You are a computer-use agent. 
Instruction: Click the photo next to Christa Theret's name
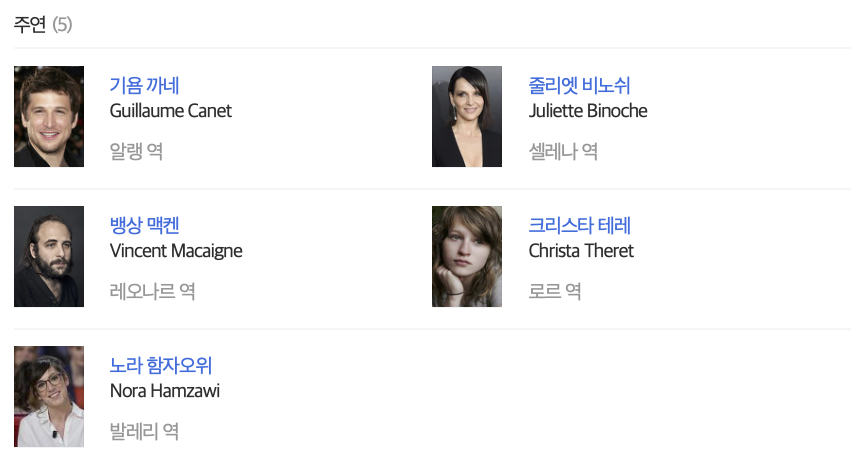pyautogui.click(x=467, y=257)
